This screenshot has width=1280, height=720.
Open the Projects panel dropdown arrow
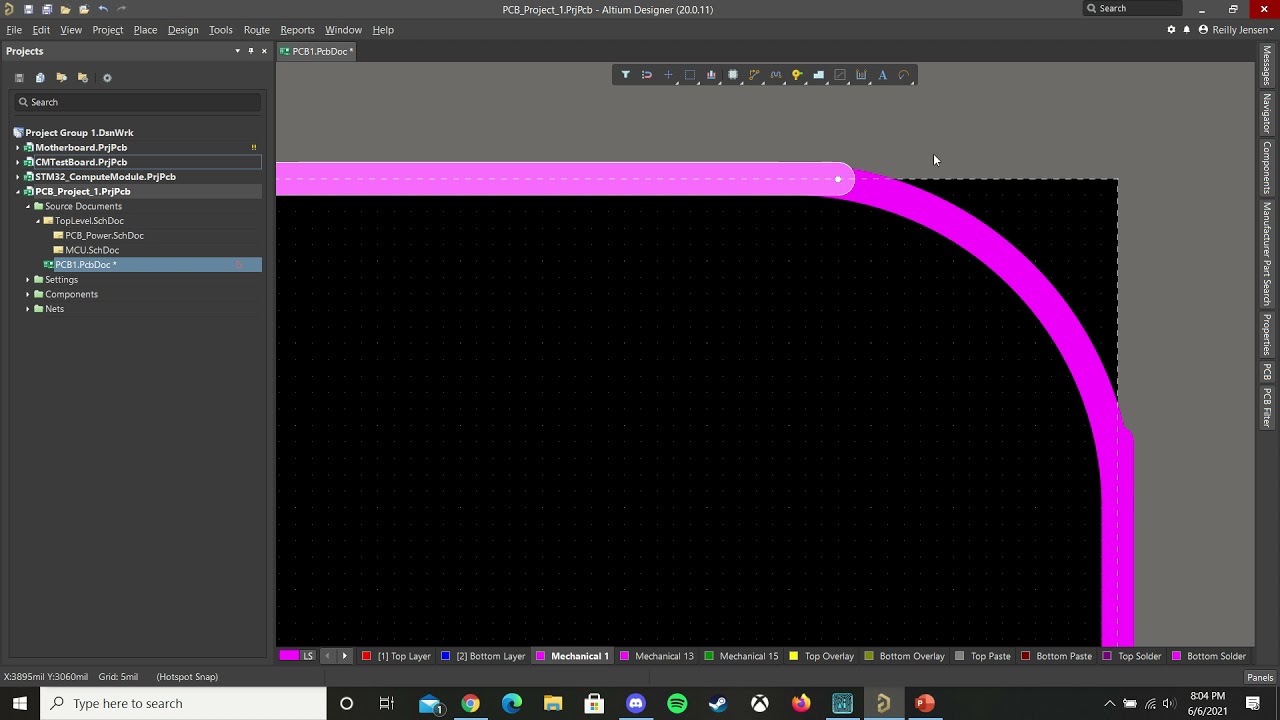(238, 51)
